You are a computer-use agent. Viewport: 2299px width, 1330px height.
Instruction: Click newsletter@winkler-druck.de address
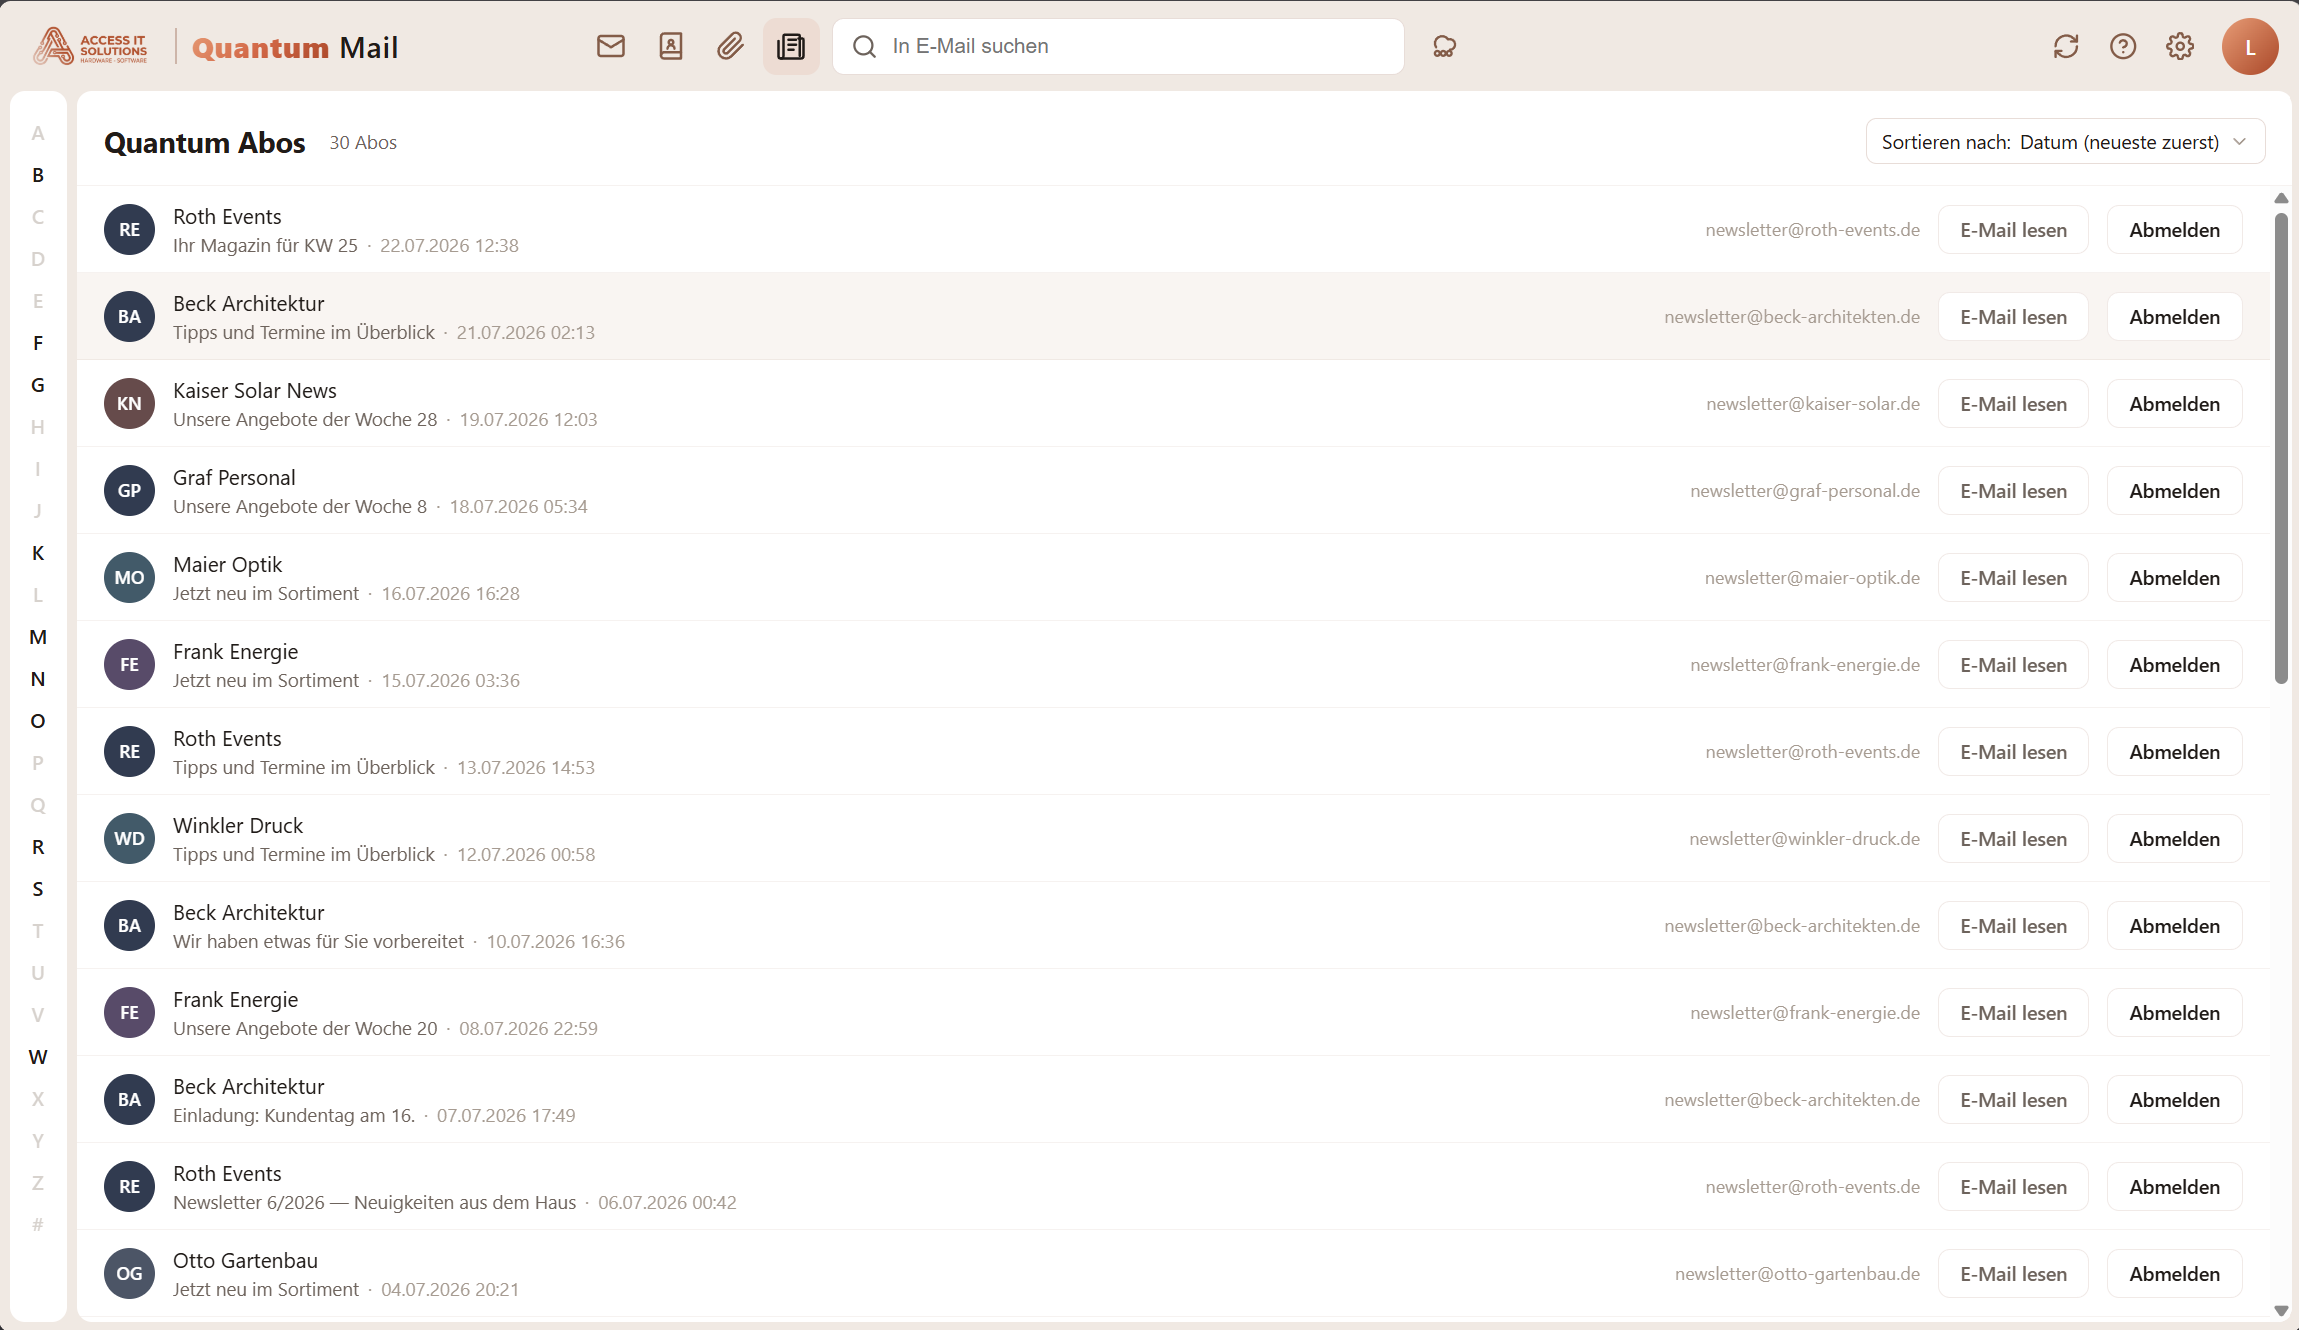point(1805,839)
